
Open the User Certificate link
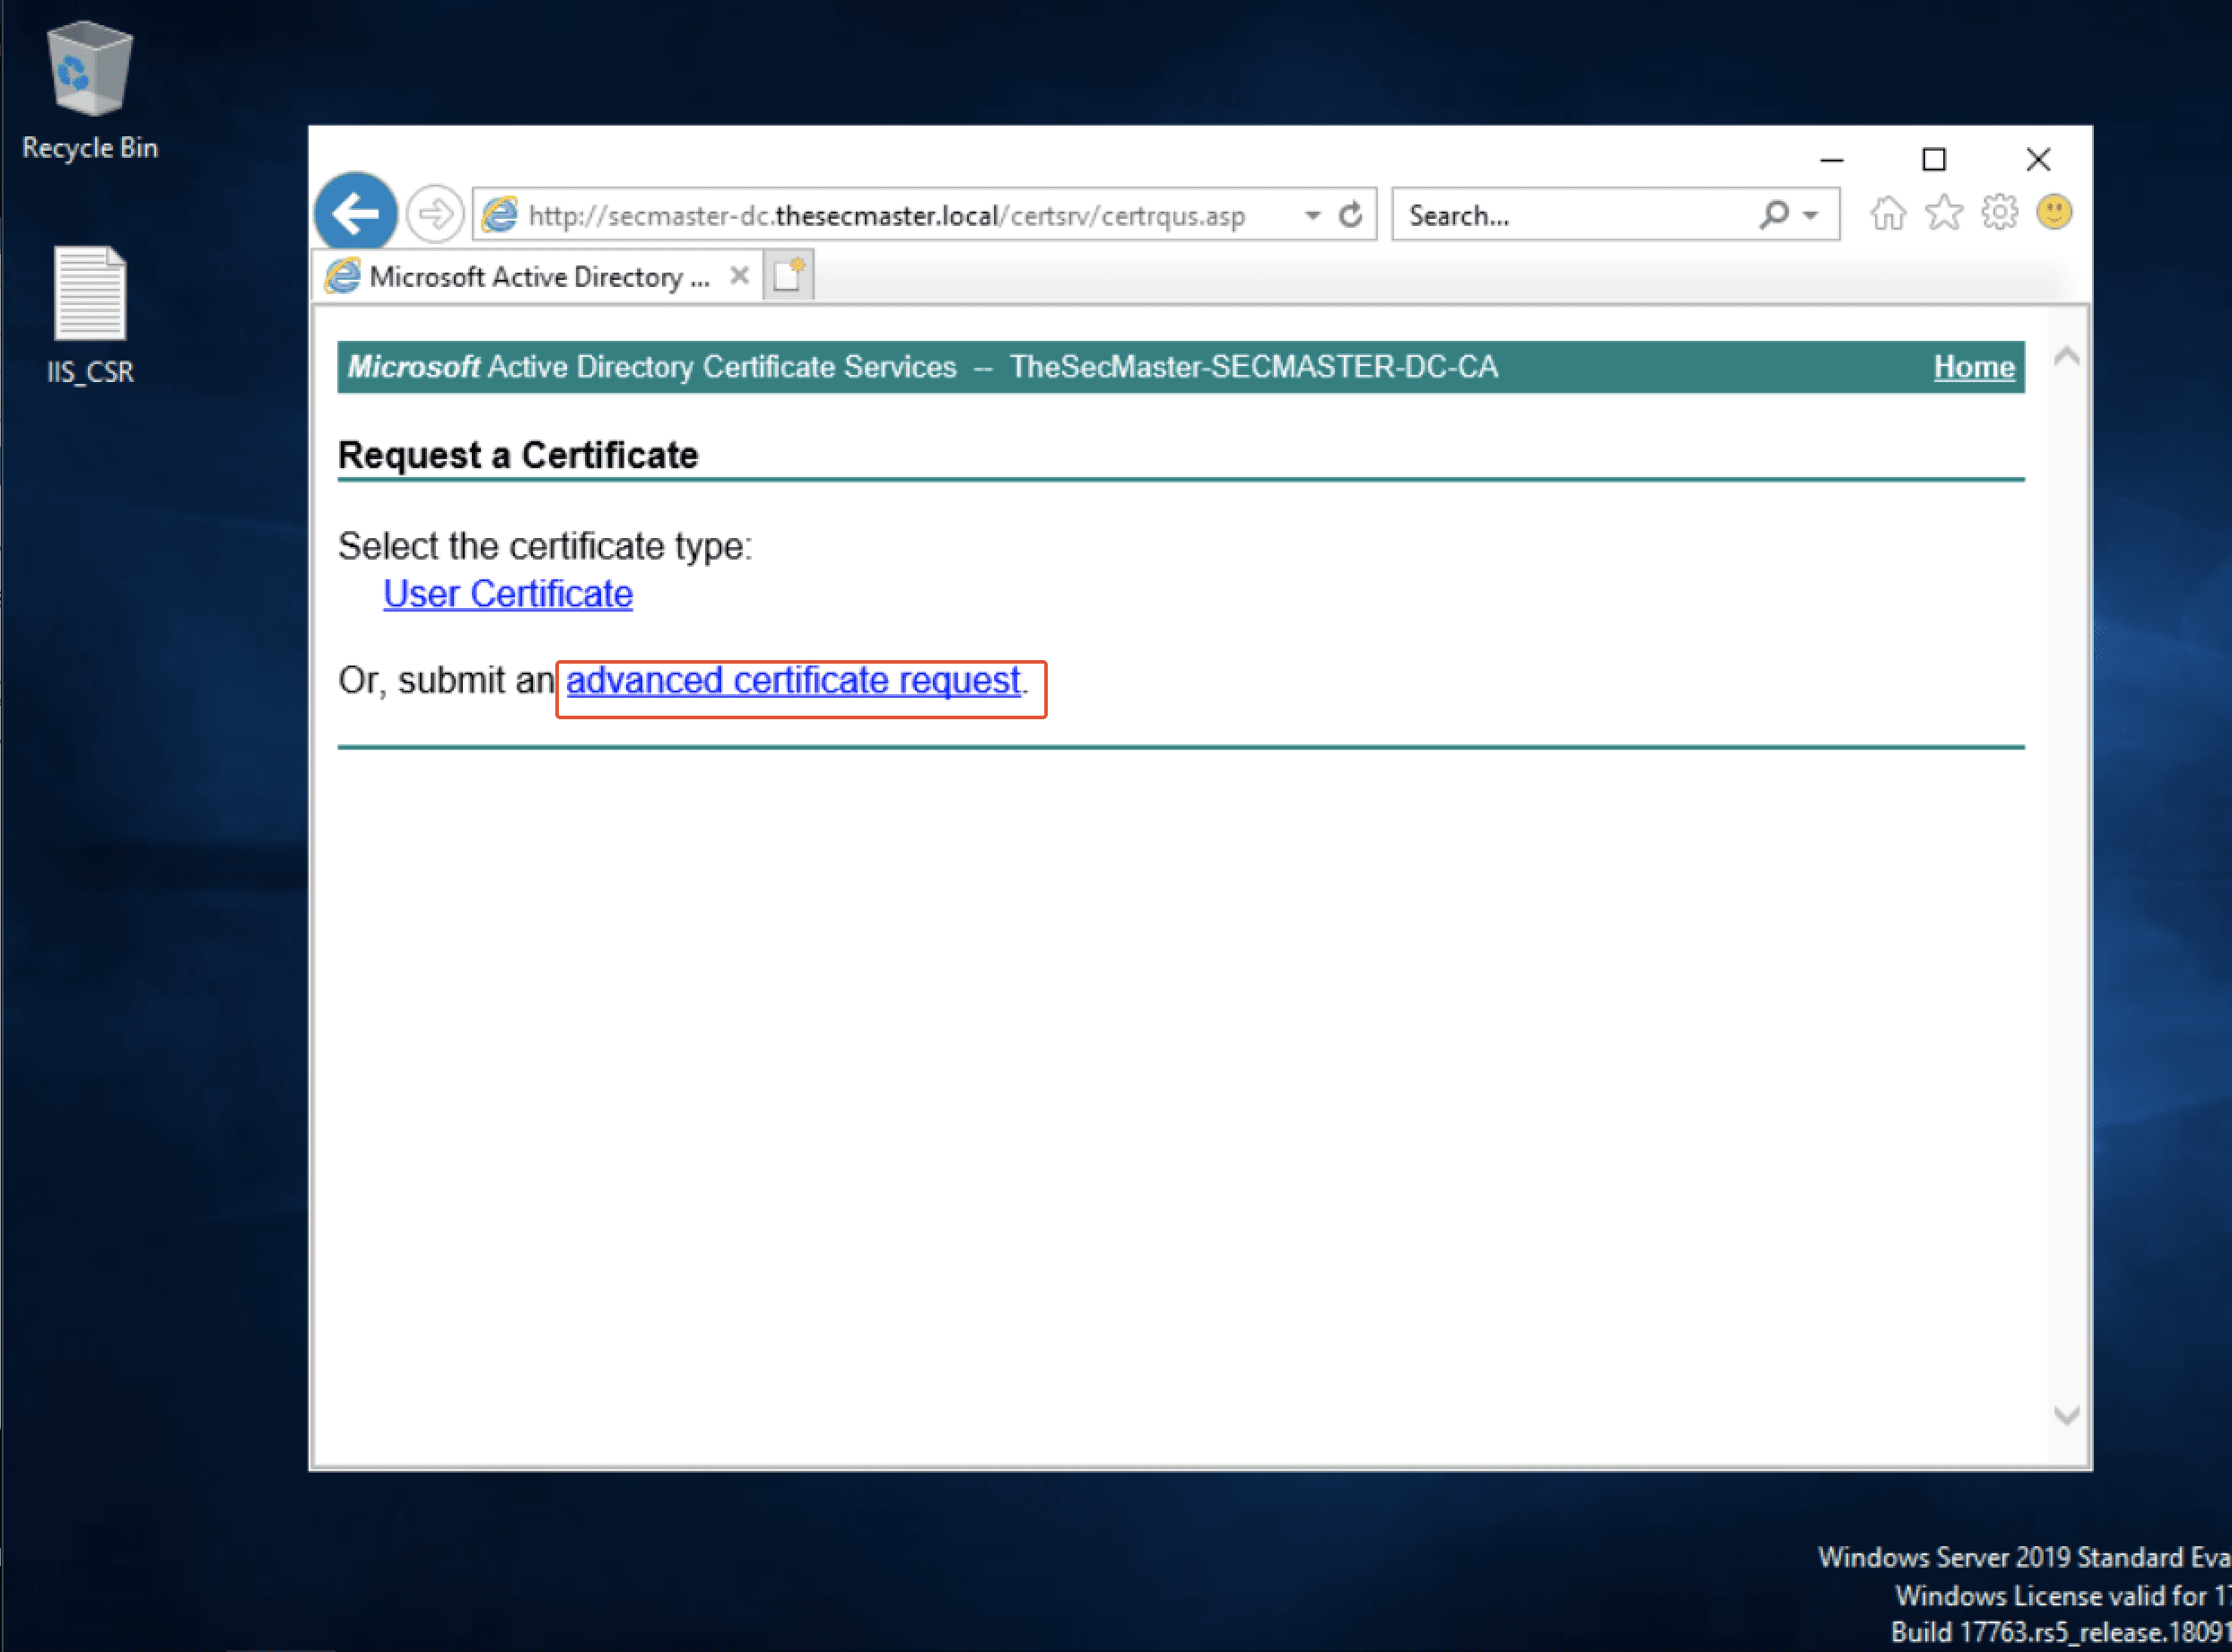[508, 594]
